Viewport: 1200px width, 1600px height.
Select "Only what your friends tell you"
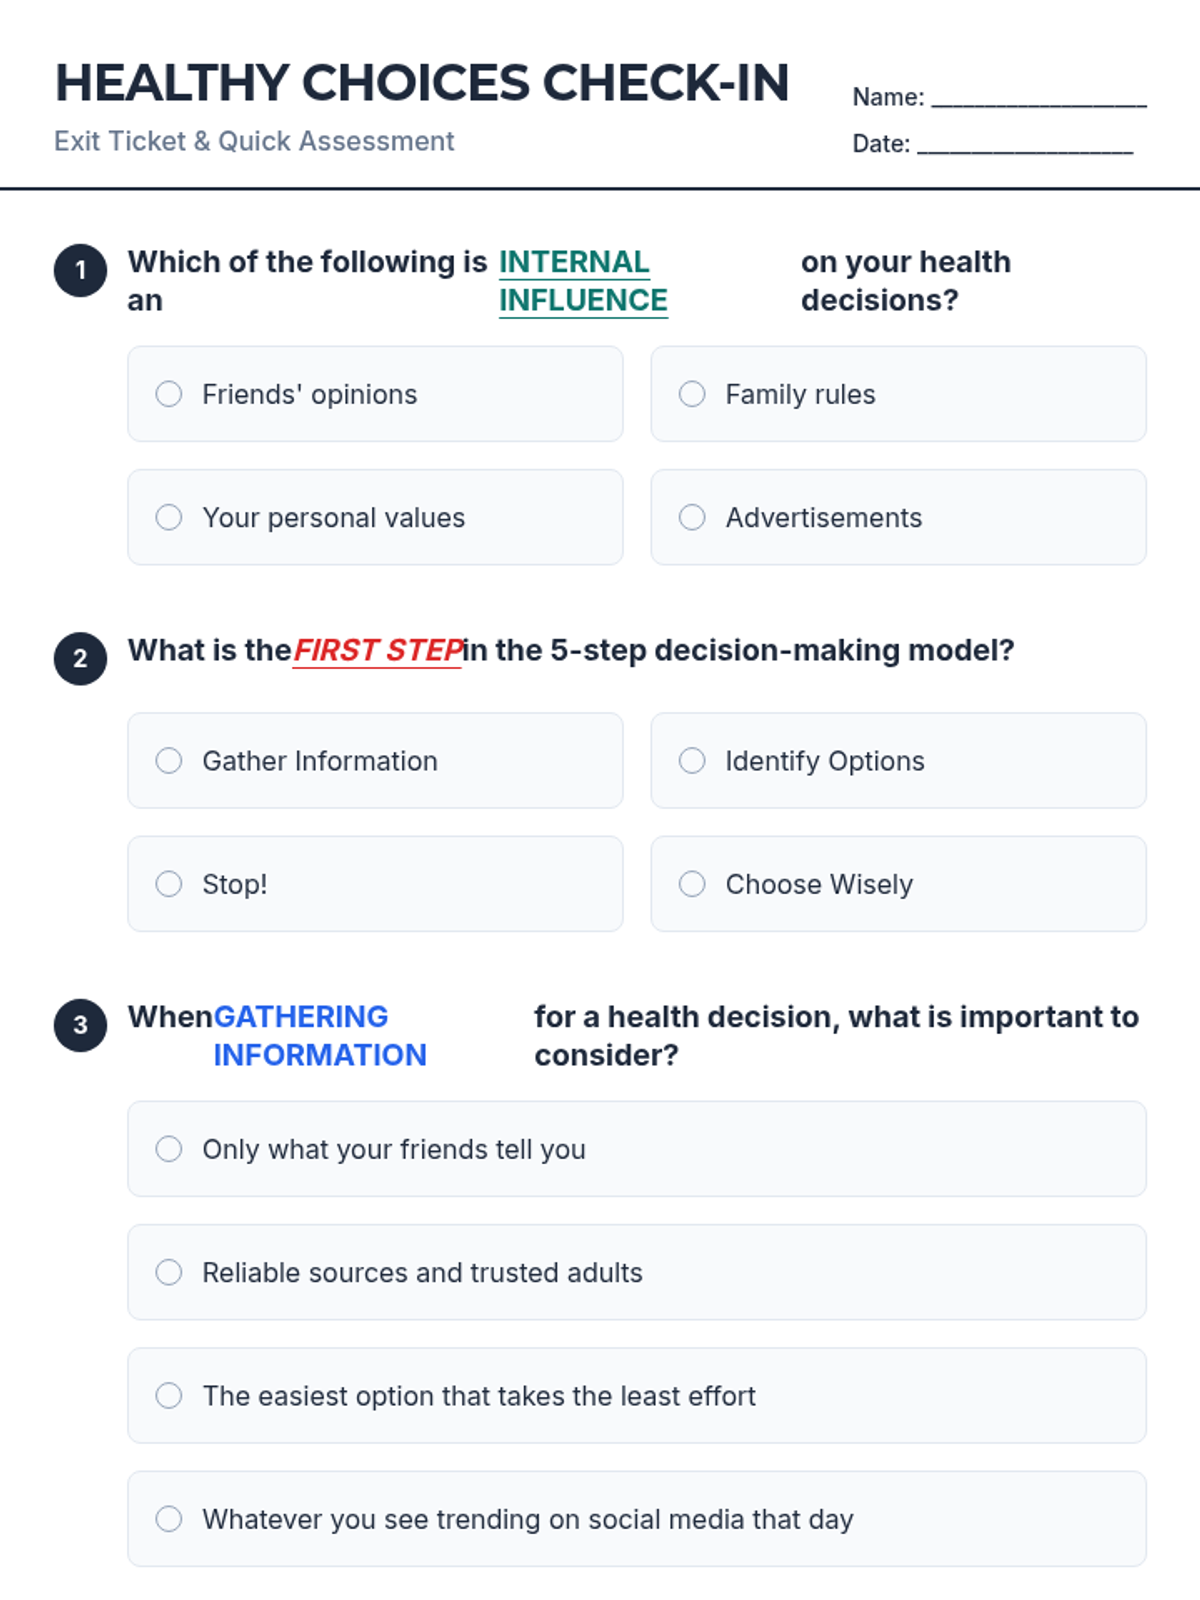[169, 1149]
